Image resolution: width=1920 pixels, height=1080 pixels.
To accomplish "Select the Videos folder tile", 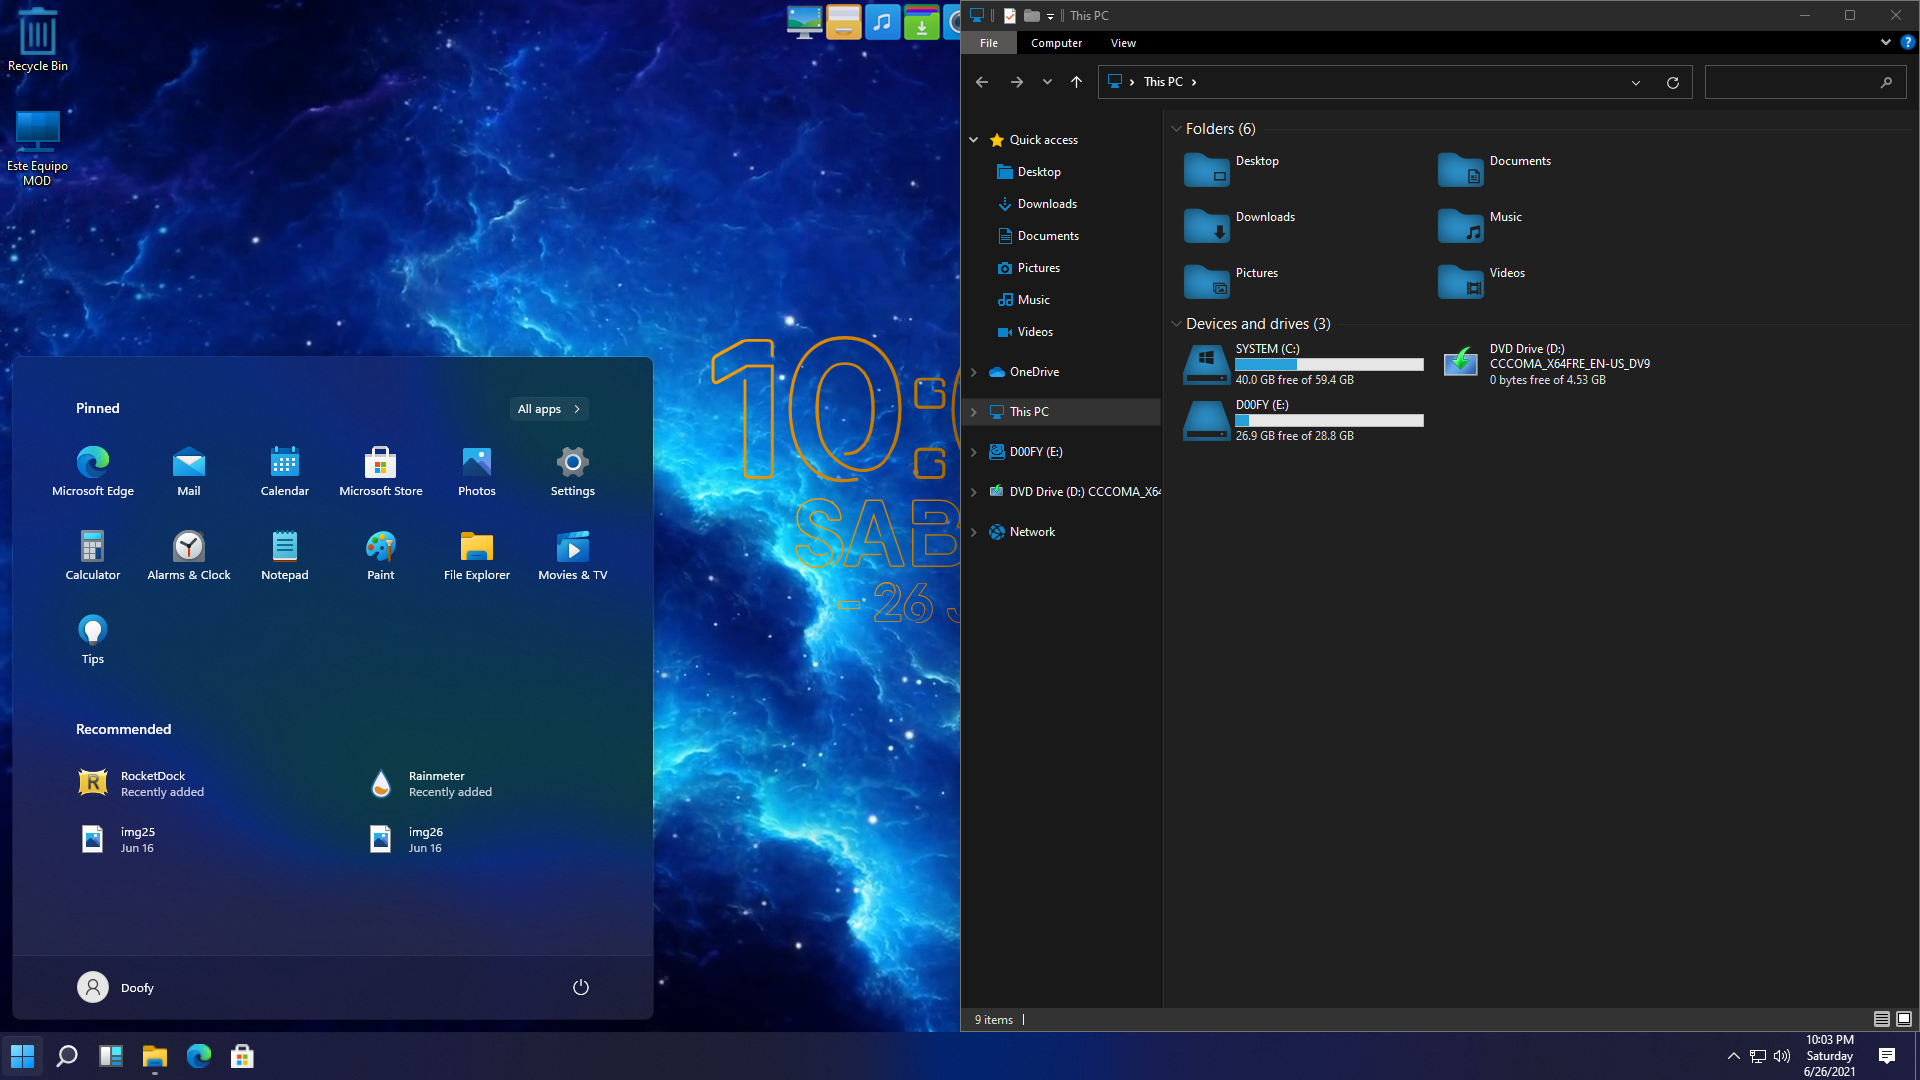I will [x=1483, y=281].
